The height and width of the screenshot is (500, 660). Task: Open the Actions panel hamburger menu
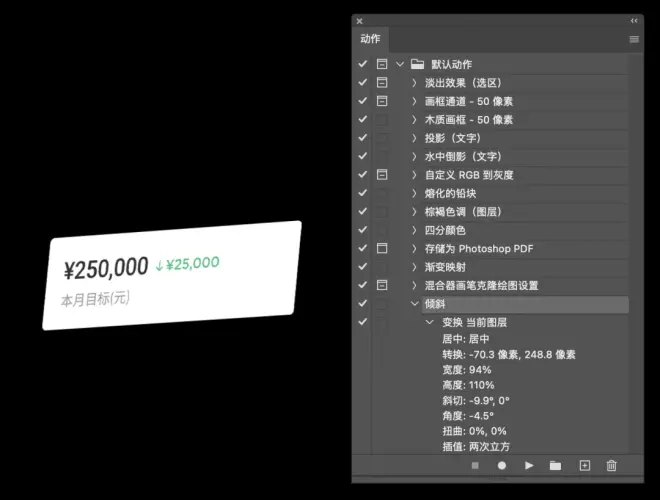634,39
